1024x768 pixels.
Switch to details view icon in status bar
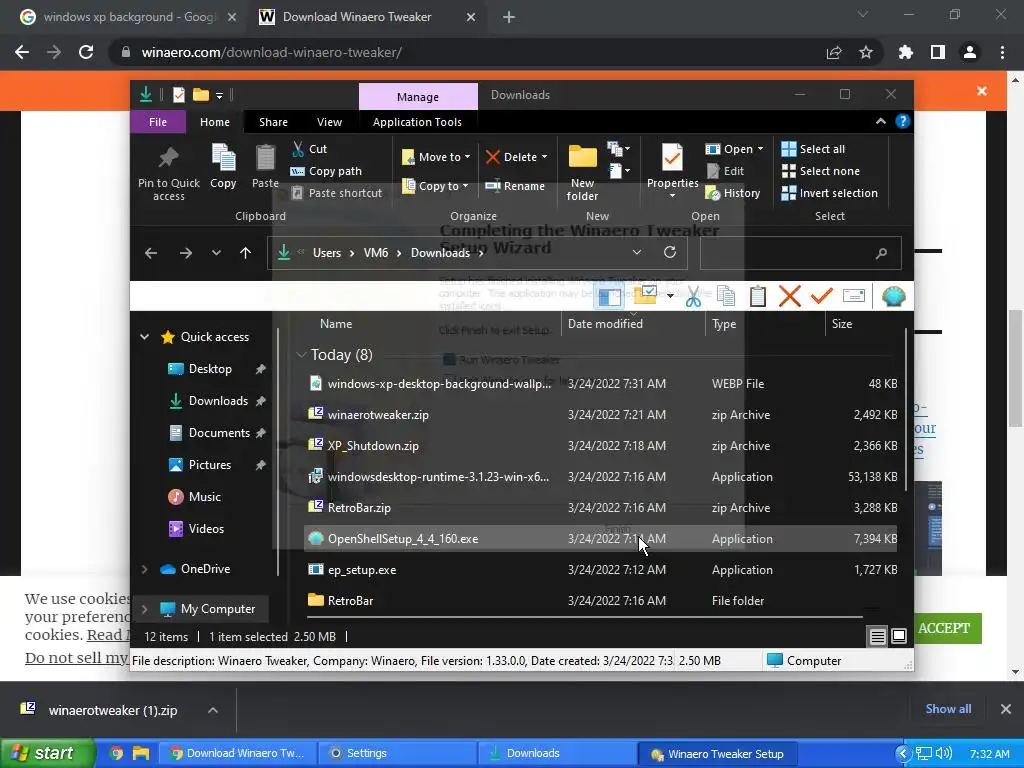coord(878,636)
